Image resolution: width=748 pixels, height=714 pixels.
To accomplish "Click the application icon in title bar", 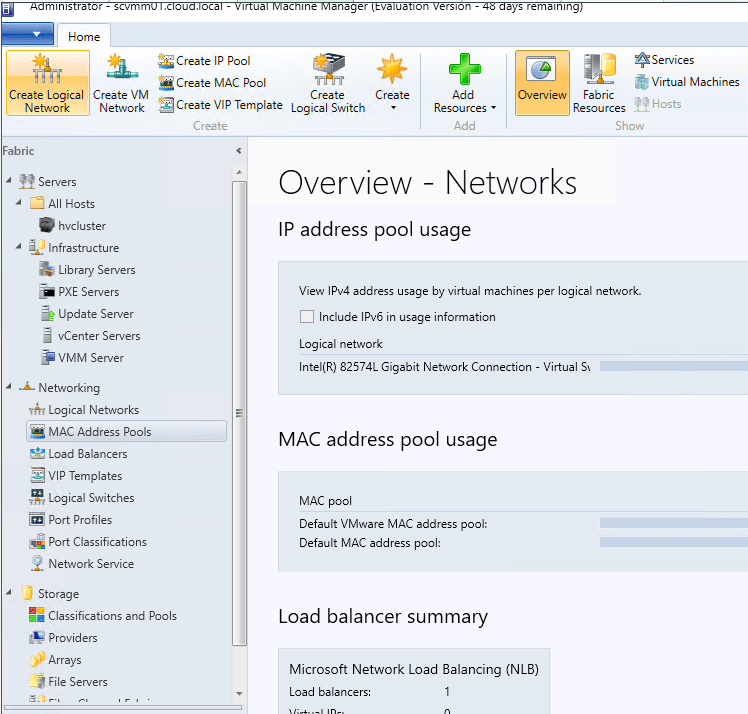I will 8,9.
